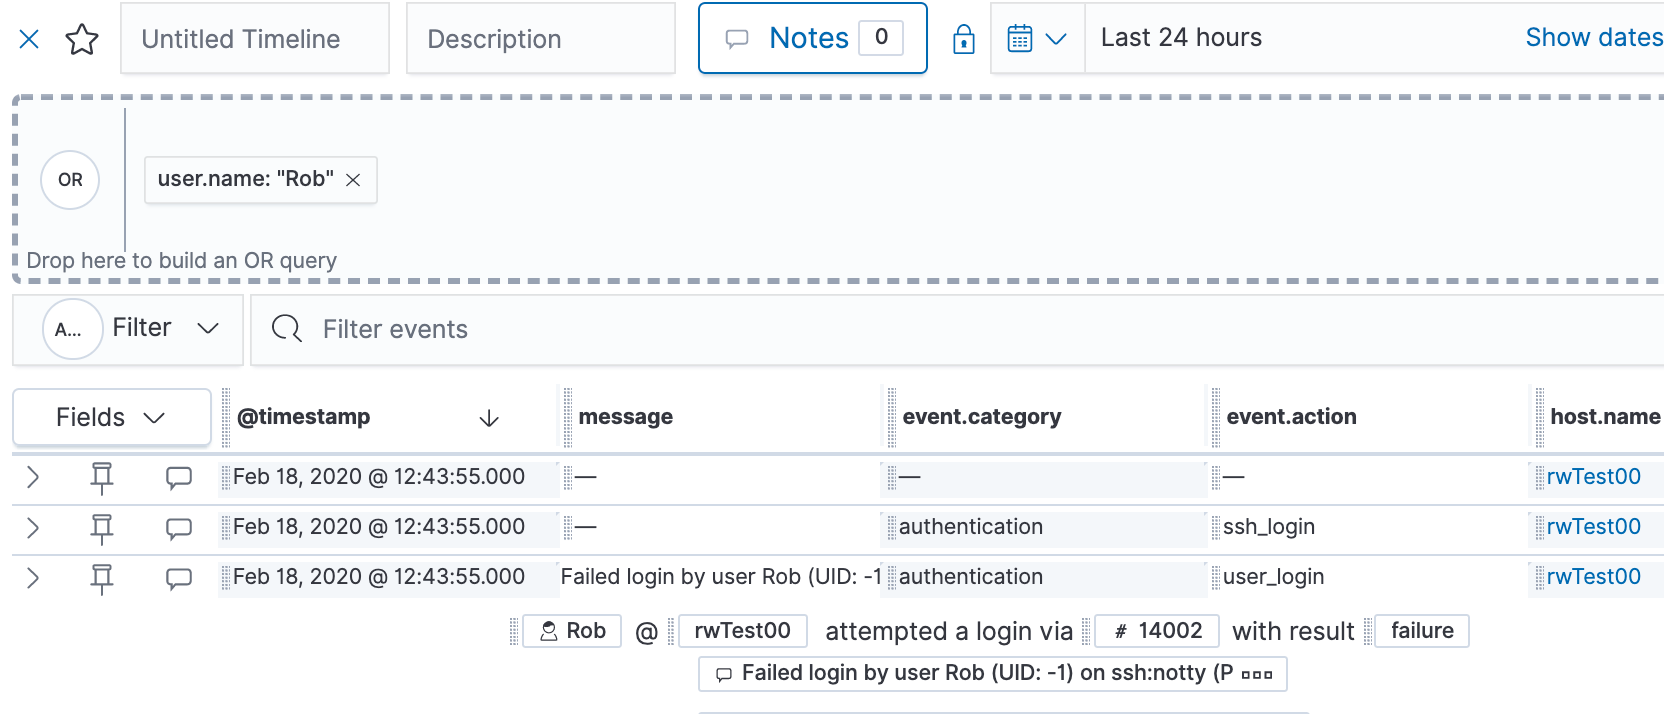Open rwTest00 host link in the ssh_login row
The width and height of the screenshot is (1664, 714).
tap(1594, 527)
